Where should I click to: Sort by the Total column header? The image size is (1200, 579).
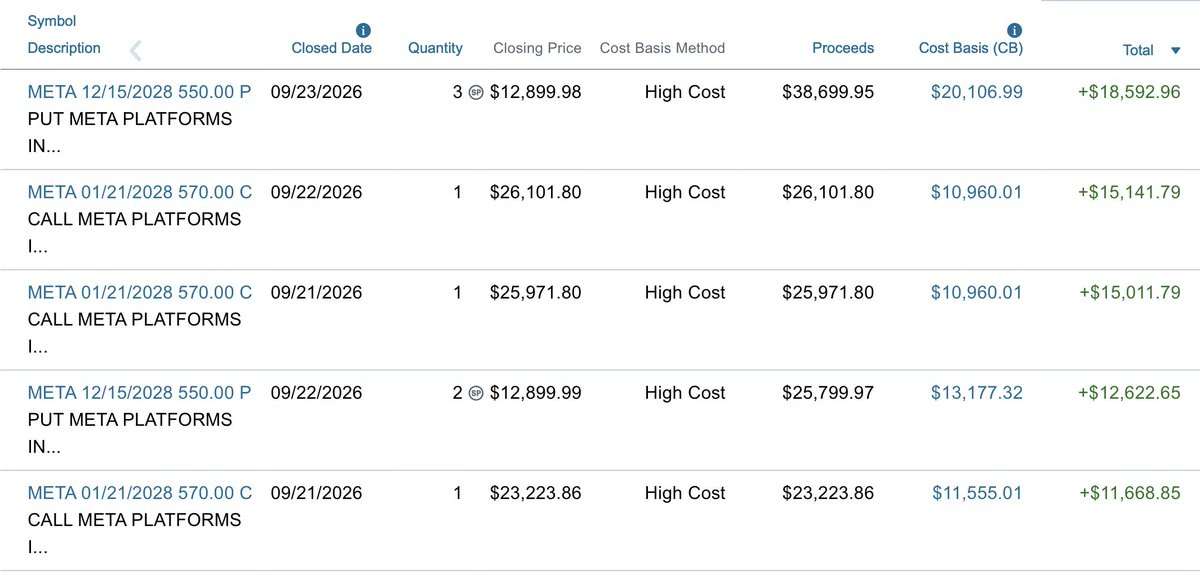1138,50
